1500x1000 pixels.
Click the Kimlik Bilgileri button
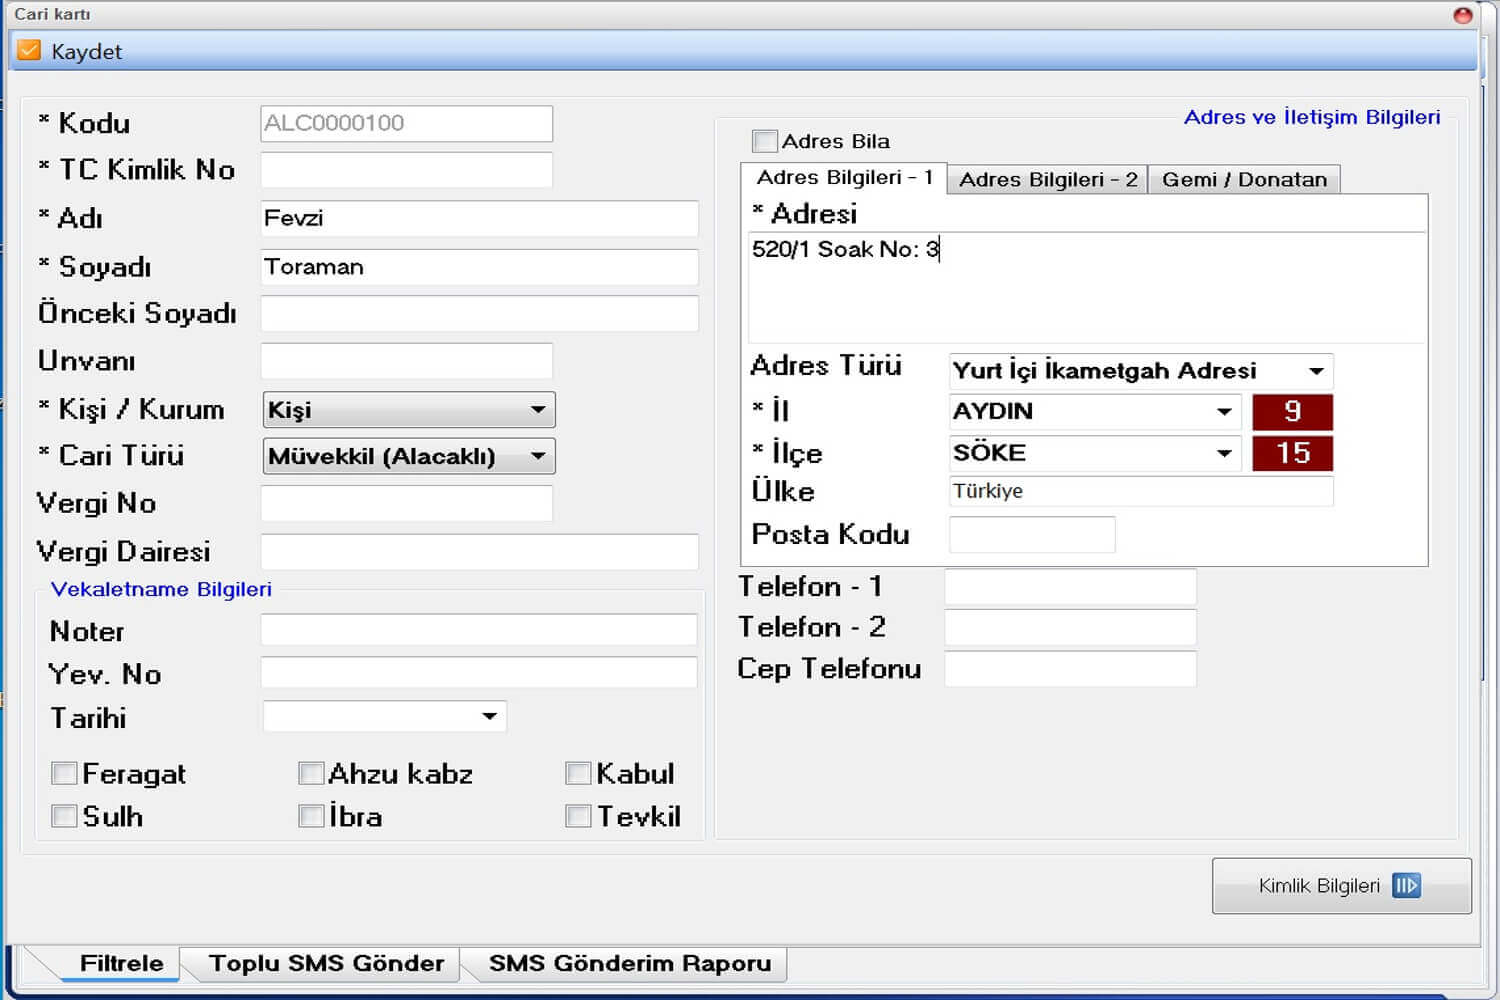1318,886
